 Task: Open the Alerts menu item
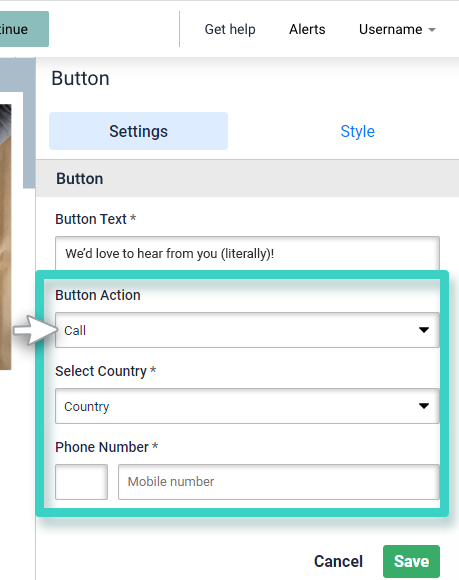(x=307, y=29)
